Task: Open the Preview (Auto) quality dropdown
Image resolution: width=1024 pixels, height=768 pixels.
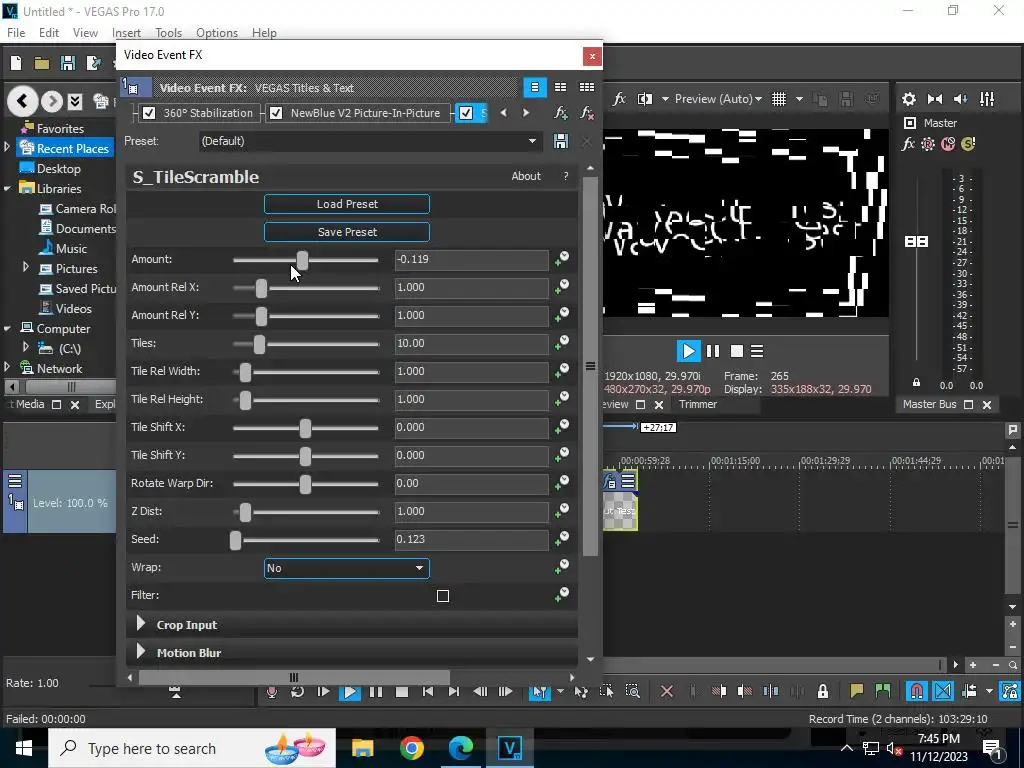Action: click(718, 99)
